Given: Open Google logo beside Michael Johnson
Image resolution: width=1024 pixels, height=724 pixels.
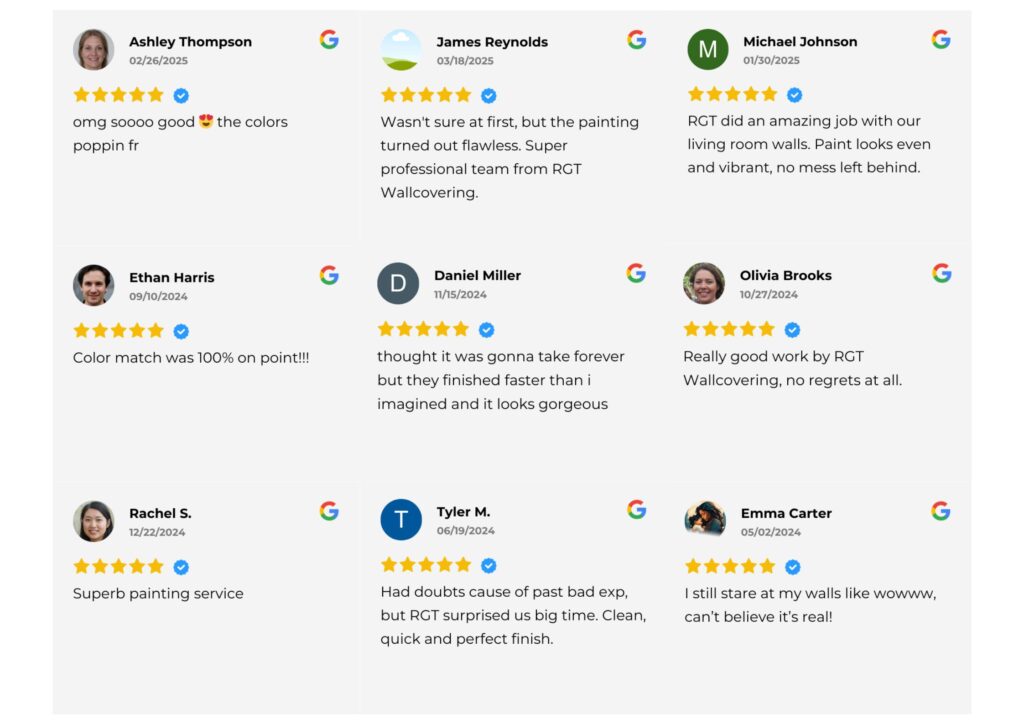Looking at the screenshot, I should coord(941,39).
